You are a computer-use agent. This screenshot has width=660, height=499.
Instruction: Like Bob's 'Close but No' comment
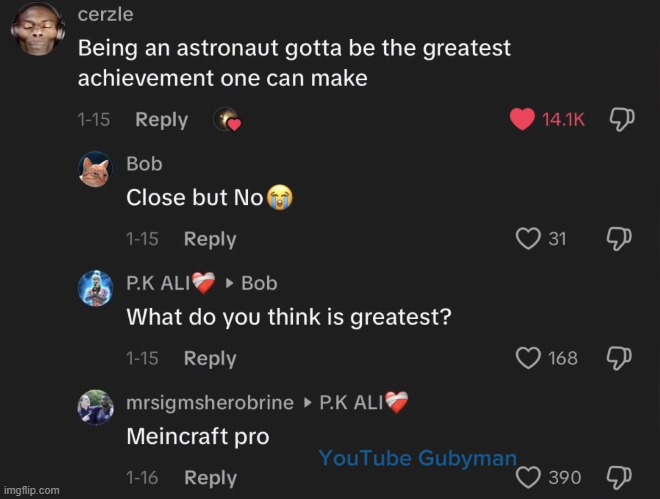tap(528, 239)
